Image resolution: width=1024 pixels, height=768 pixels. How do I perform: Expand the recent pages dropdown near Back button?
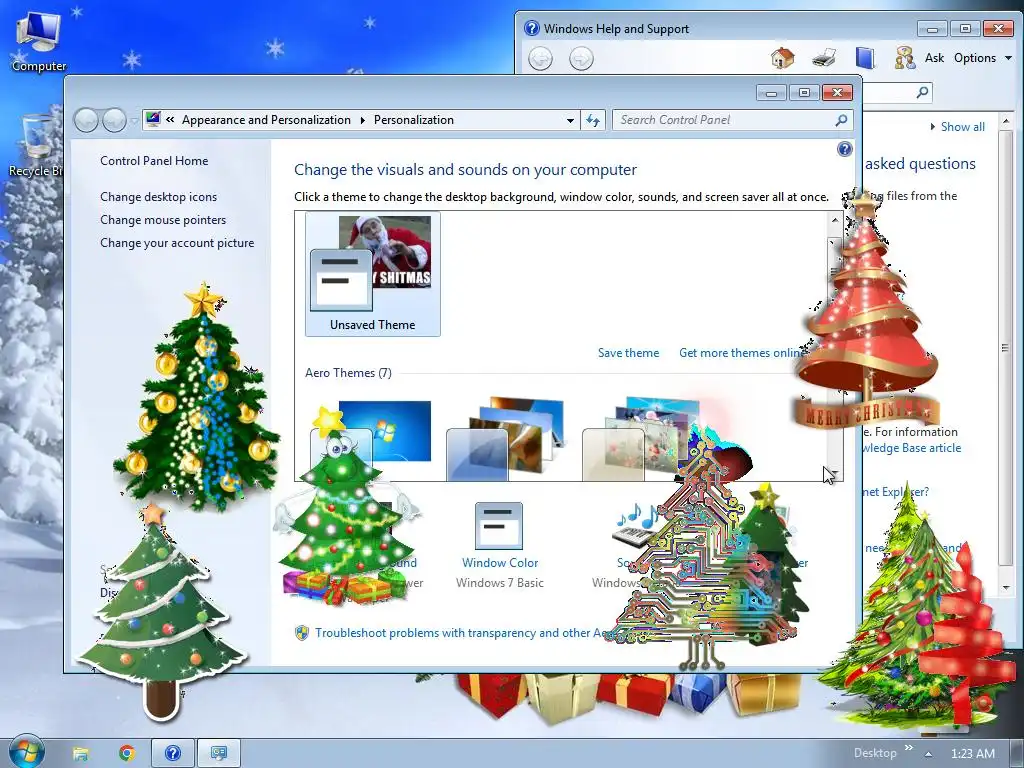click(134, 121)
